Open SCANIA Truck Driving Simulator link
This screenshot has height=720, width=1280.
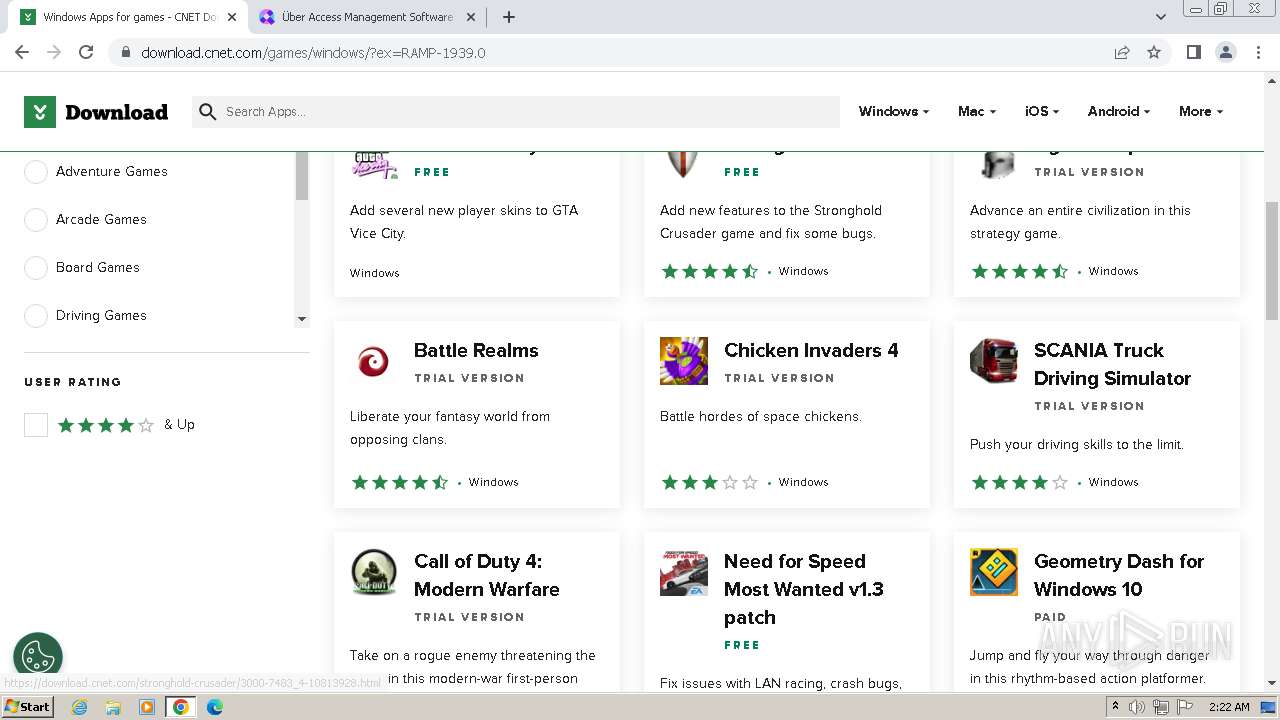point(1112,365)
